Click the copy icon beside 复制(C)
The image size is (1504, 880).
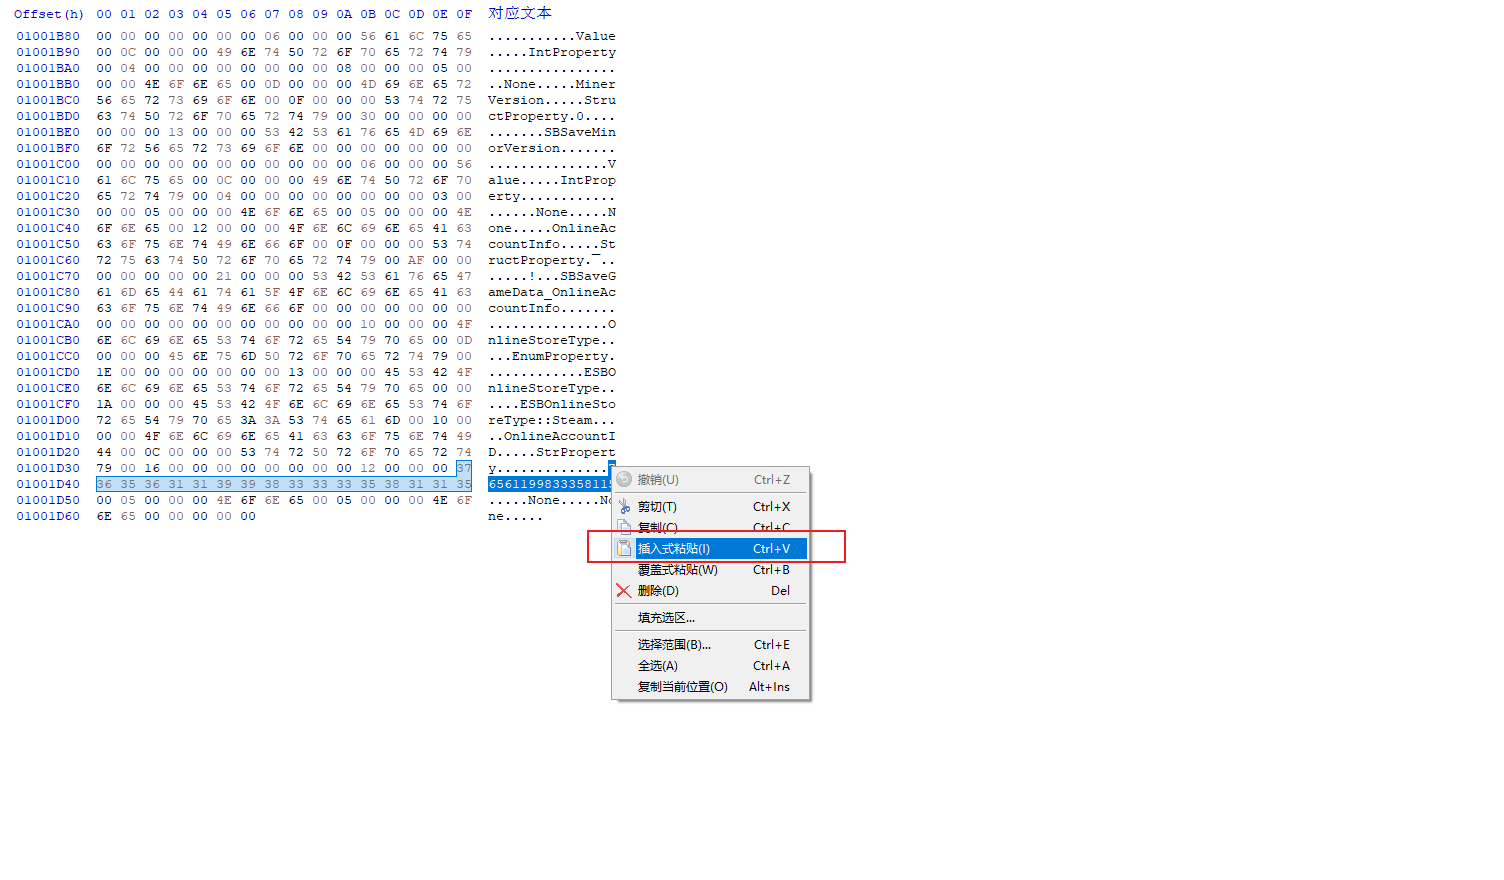624,527
